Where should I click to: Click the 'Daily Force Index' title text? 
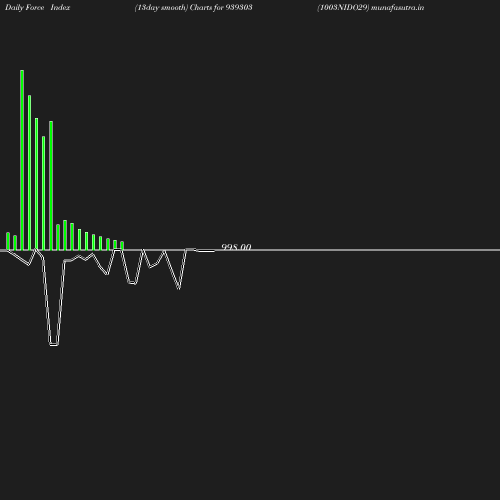coord(38,8)
